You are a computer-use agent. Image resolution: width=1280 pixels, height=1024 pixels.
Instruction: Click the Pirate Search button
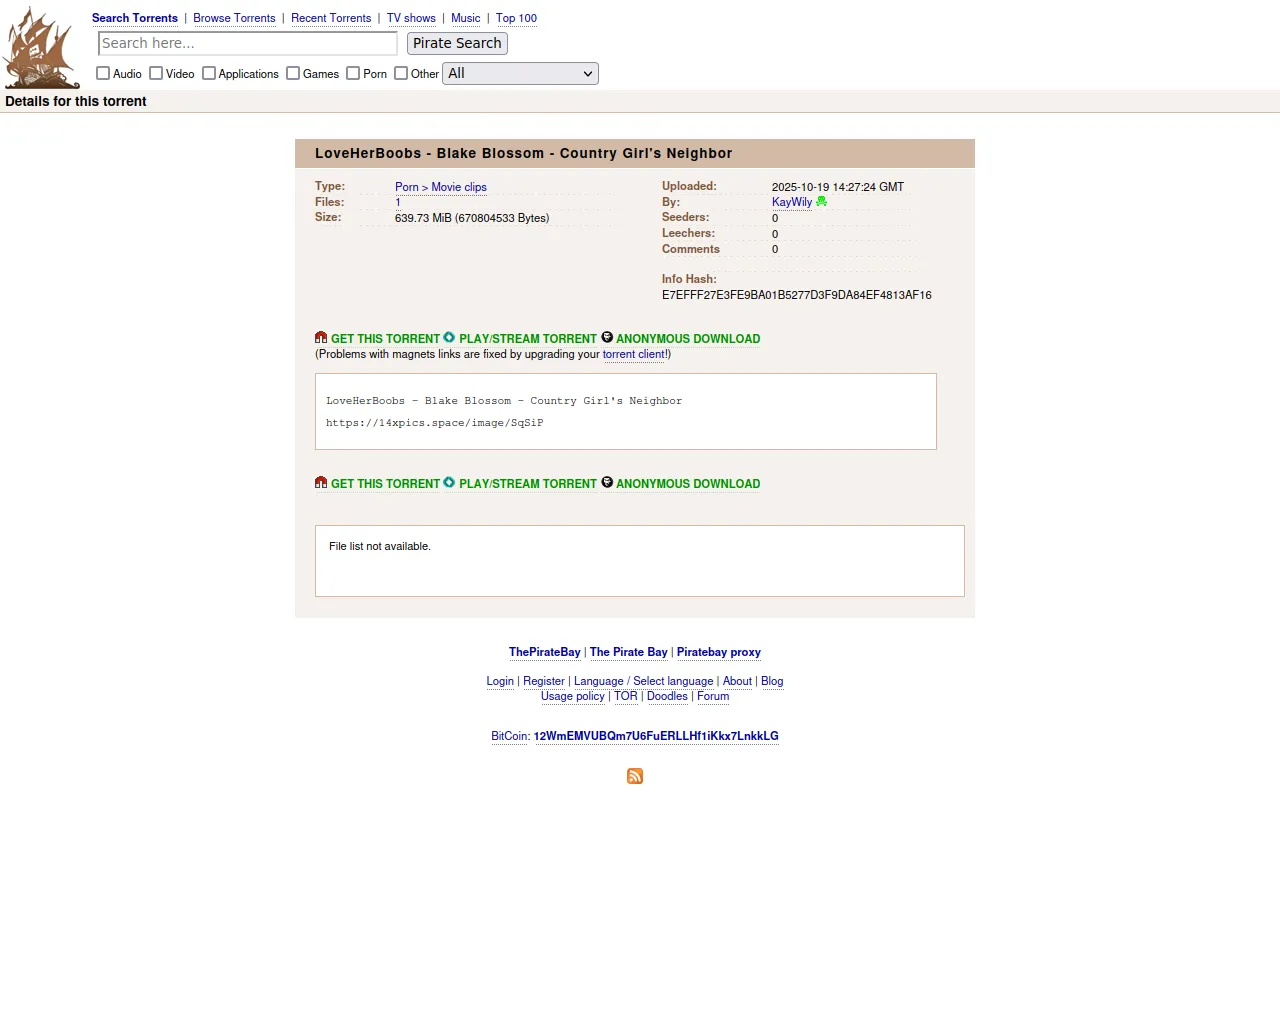click(x=457, y=43)
